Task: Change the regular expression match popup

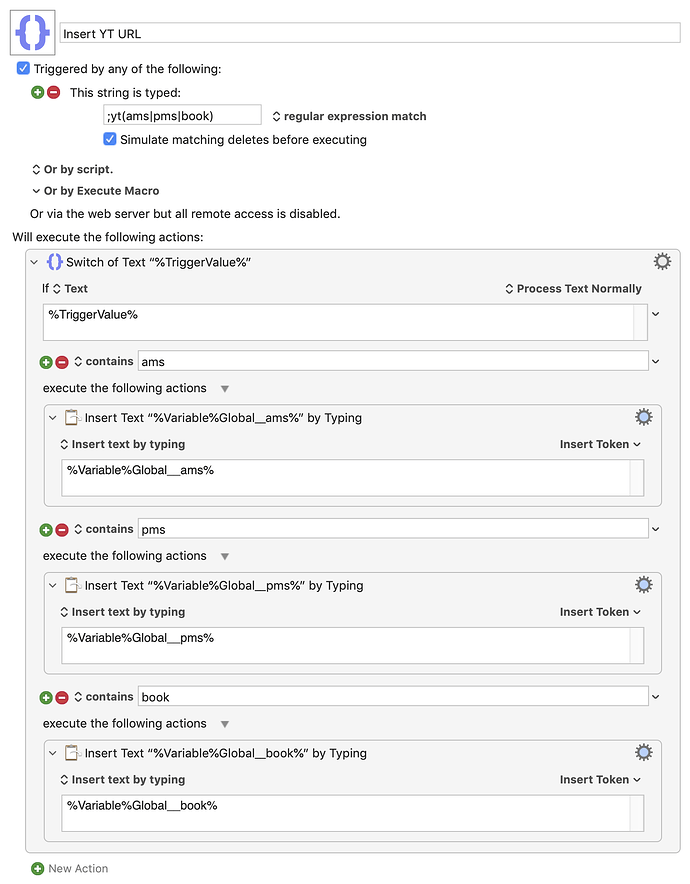Action: pos(350,116)
